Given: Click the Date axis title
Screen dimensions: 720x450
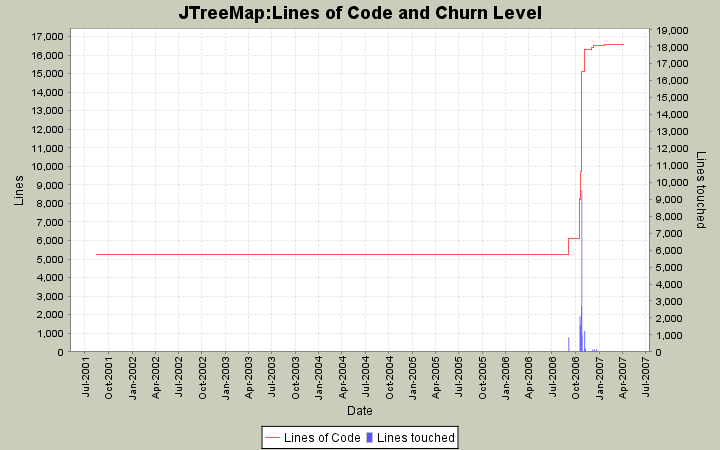Looking at the screenshot, I should point(360,411).
